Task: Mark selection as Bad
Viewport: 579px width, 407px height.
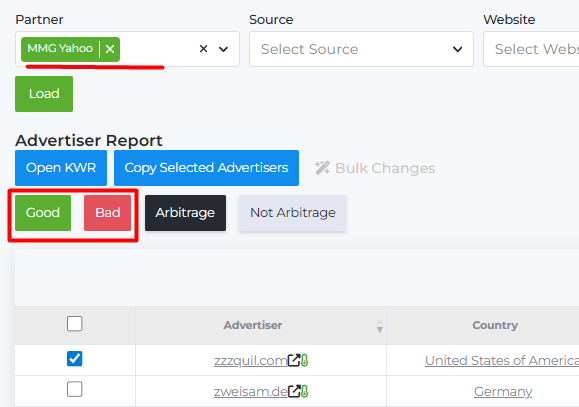Action: click(107, 213)
